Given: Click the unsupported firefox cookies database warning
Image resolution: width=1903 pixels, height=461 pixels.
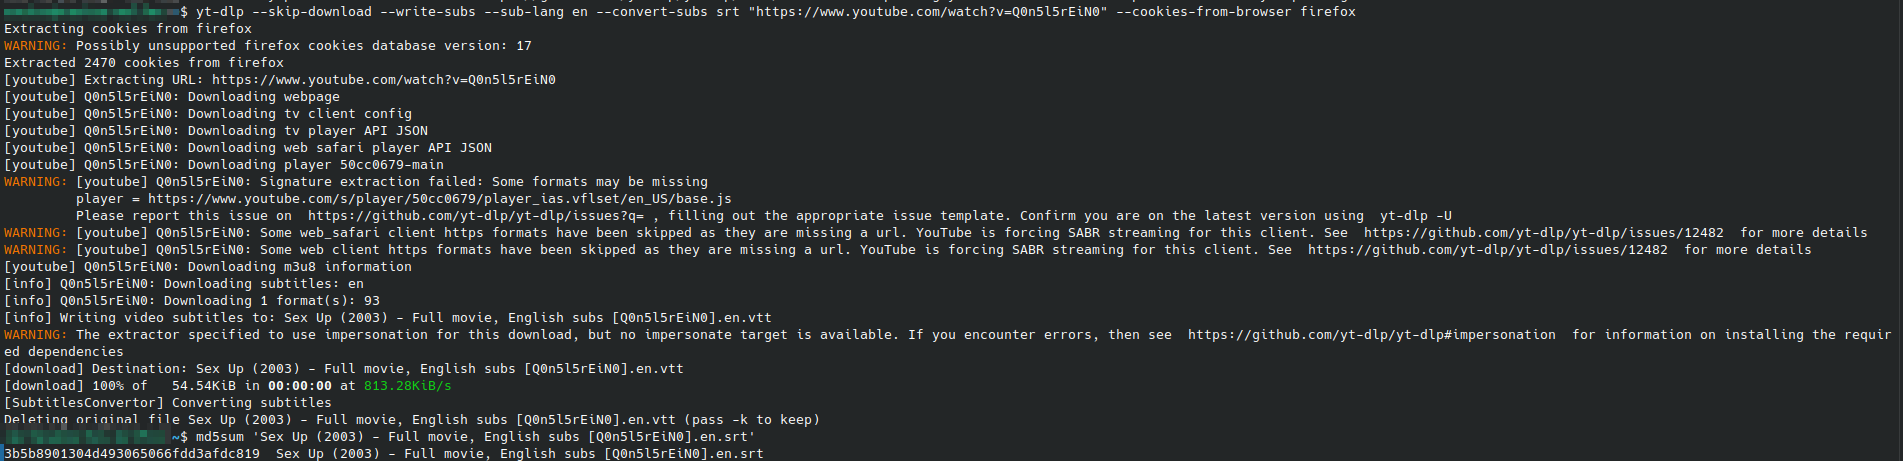Looking at the screenshot, I should (x=303, y=46).
